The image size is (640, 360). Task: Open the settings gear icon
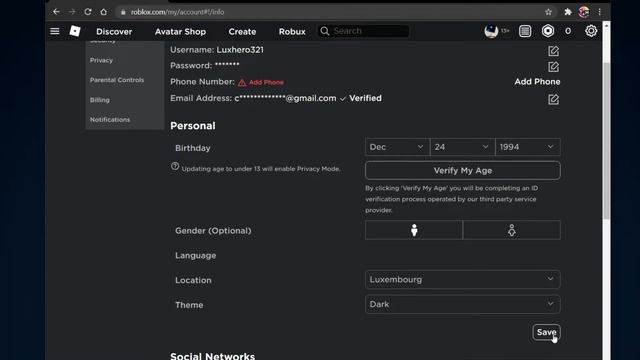pos(591,31)
